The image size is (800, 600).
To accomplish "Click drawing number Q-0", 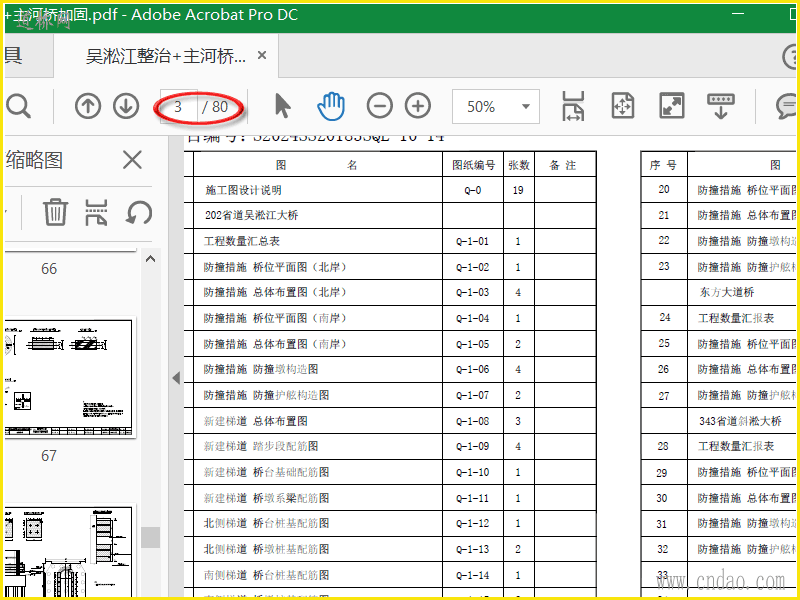I will pyautogui.click(x=472, y=190).
